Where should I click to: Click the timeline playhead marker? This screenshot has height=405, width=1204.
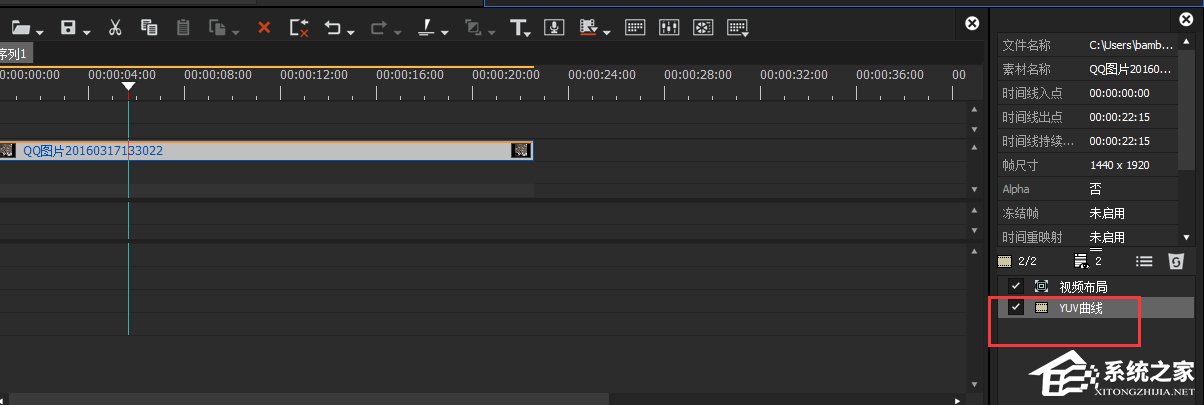click(x=128, y=88)
